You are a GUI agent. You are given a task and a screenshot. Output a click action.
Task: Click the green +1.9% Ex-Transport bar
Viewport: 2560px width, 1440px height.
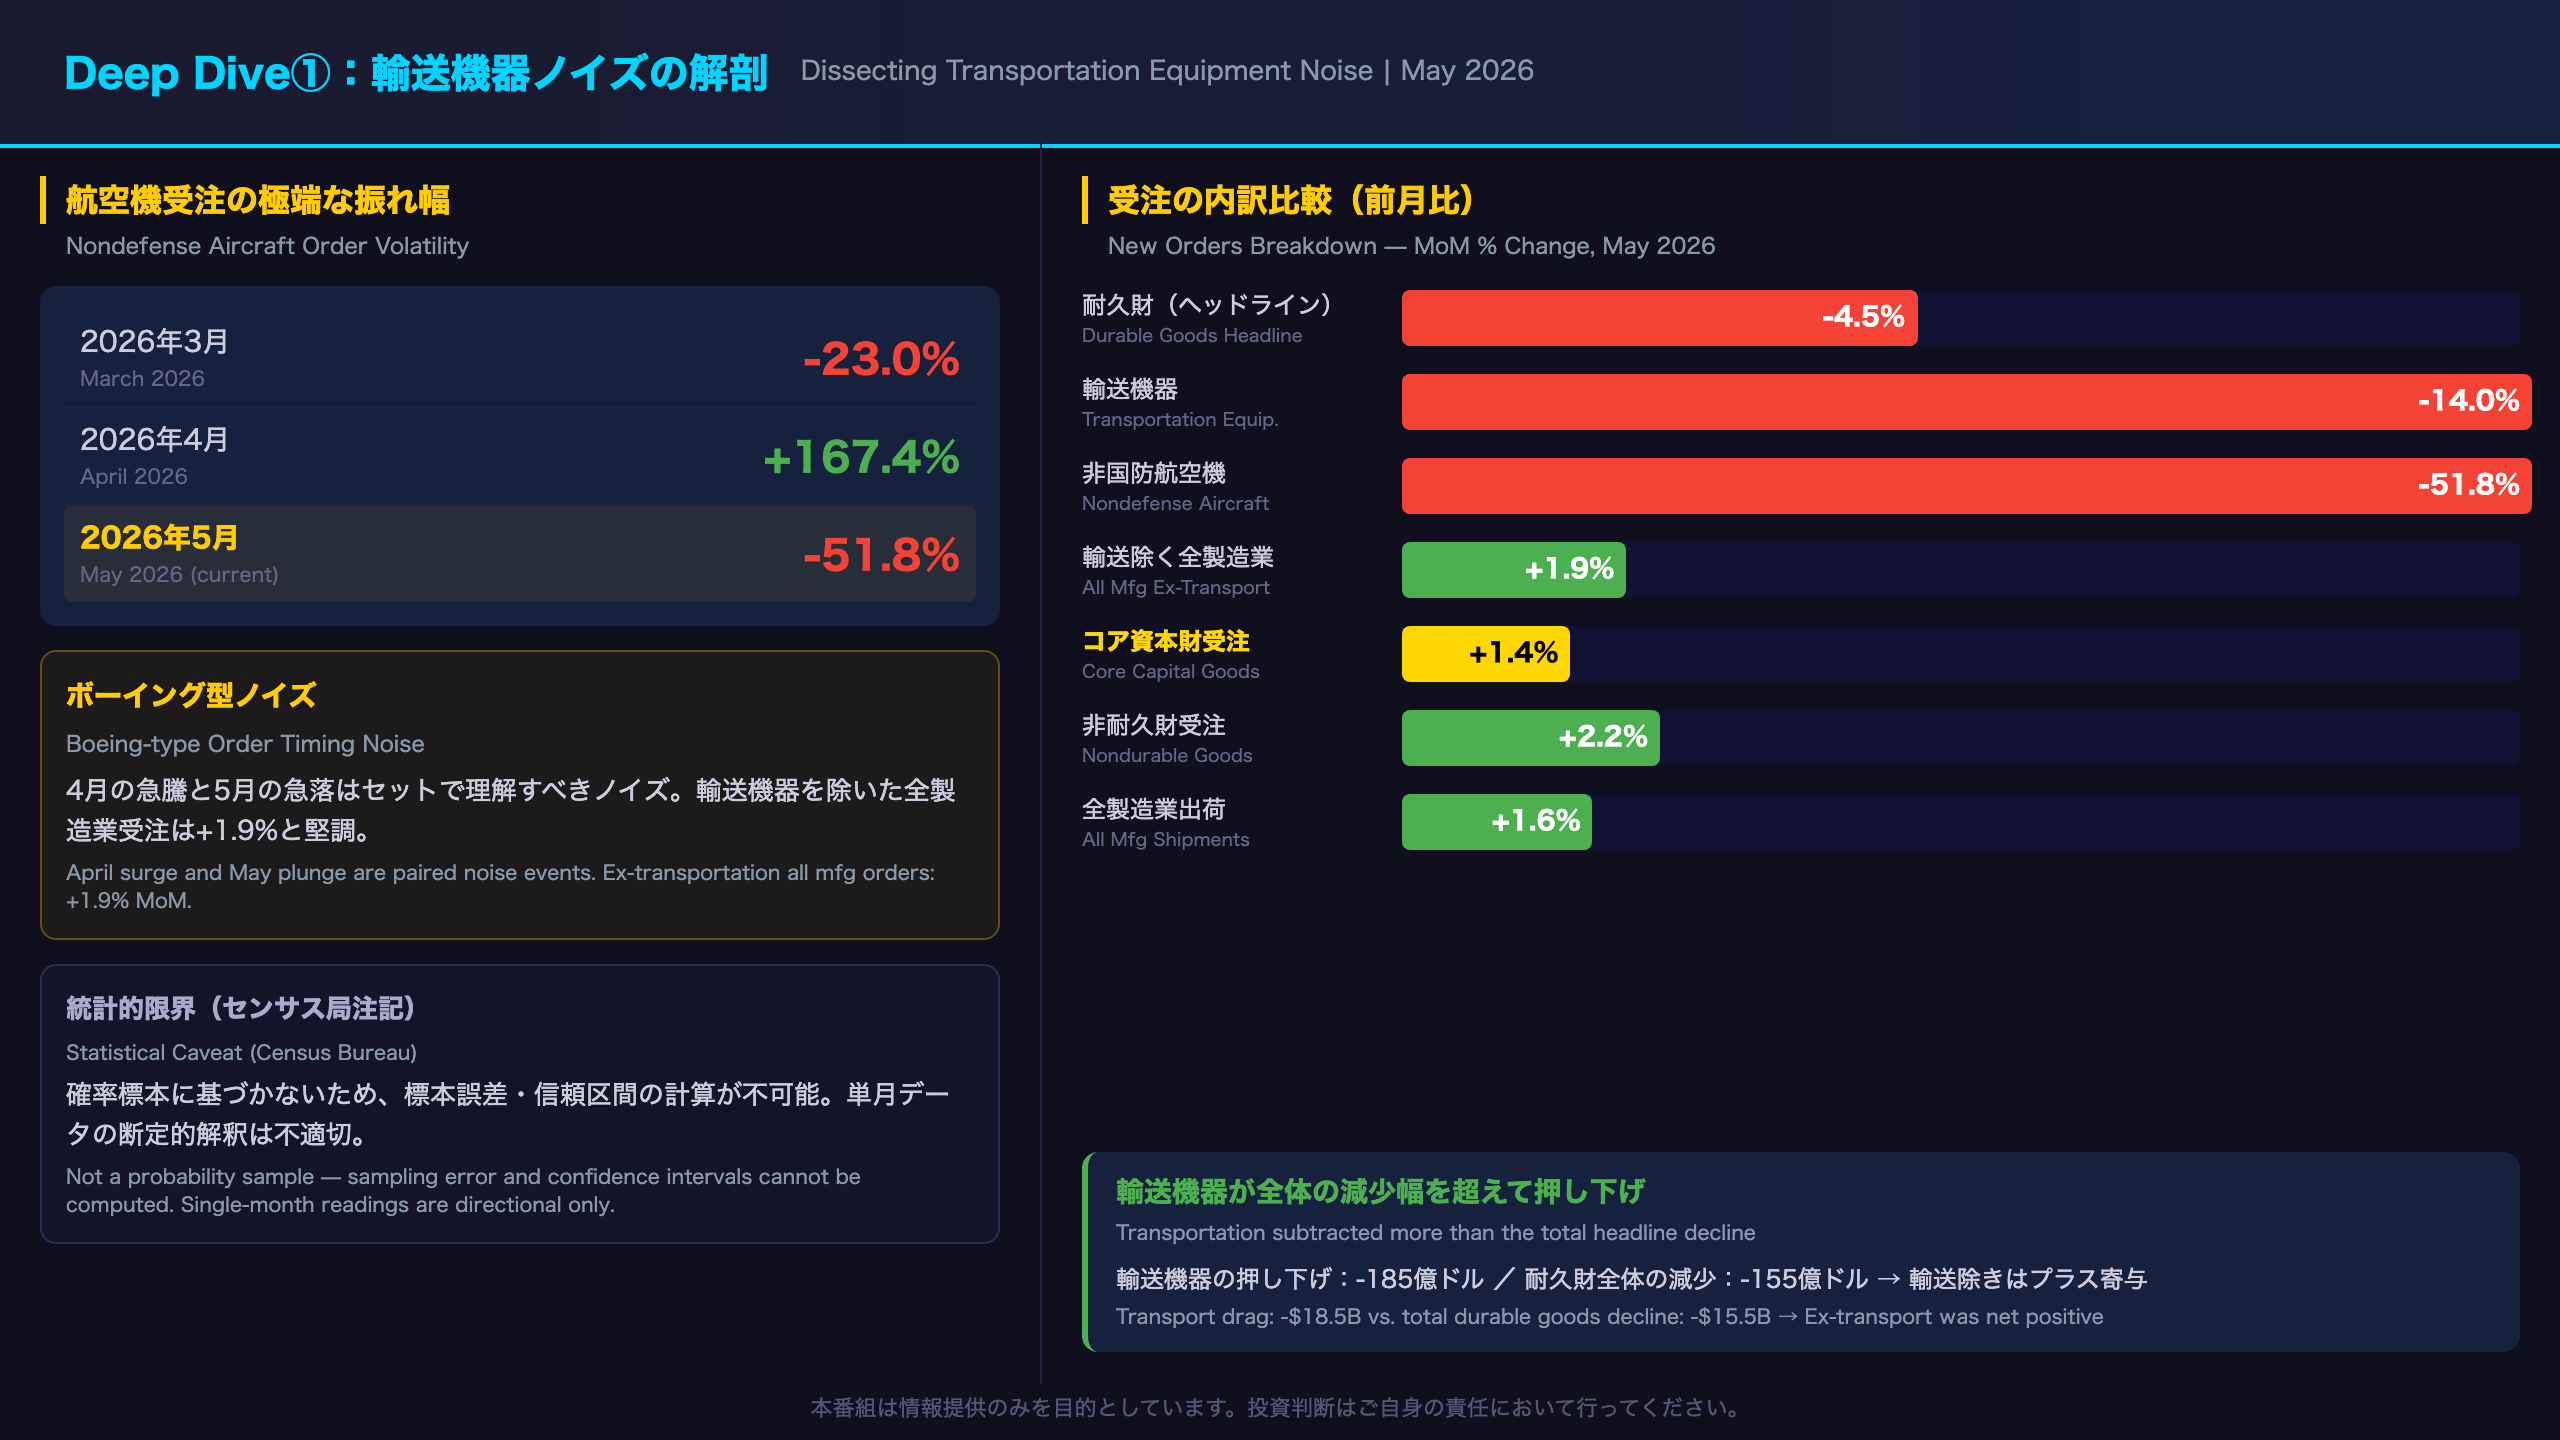[1514, 570]
